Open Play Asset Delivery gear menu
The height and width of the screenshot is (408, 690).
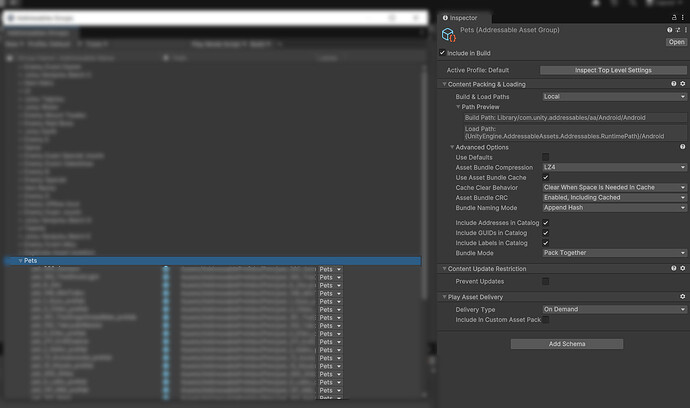click(x=683, y=297)
